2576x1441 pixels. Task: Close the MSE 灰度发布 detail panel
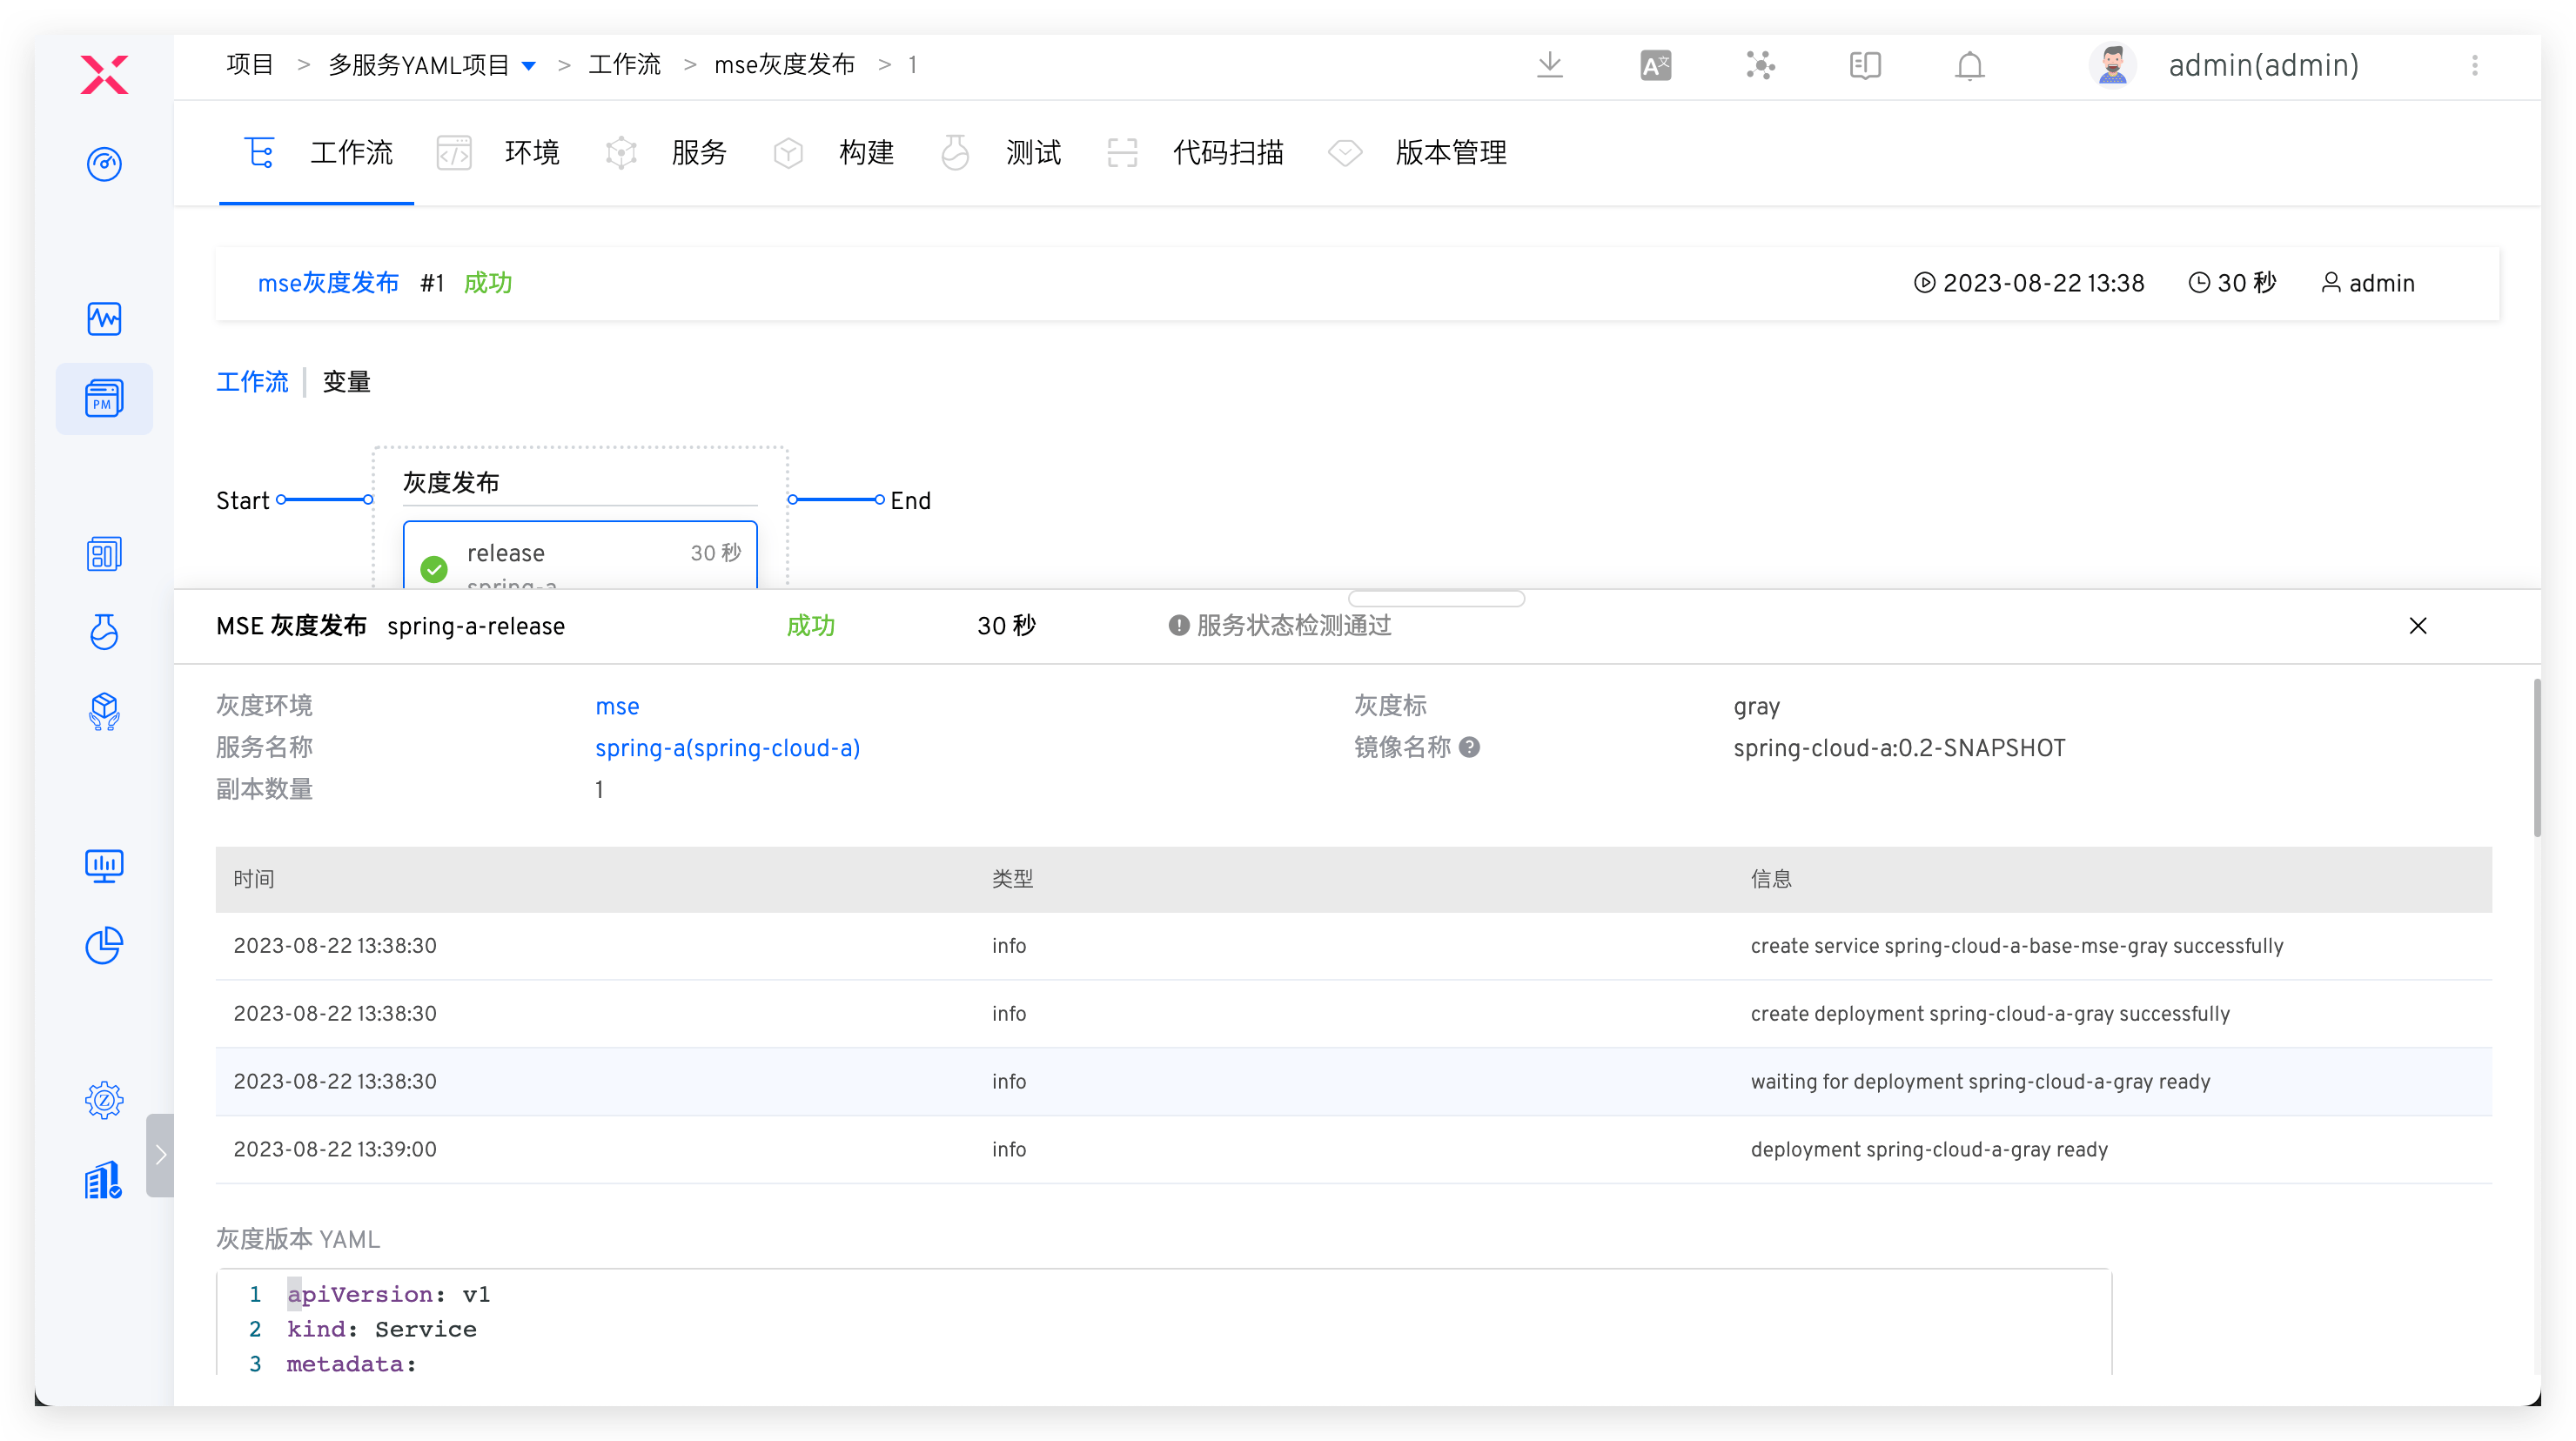pos(2417,626)
